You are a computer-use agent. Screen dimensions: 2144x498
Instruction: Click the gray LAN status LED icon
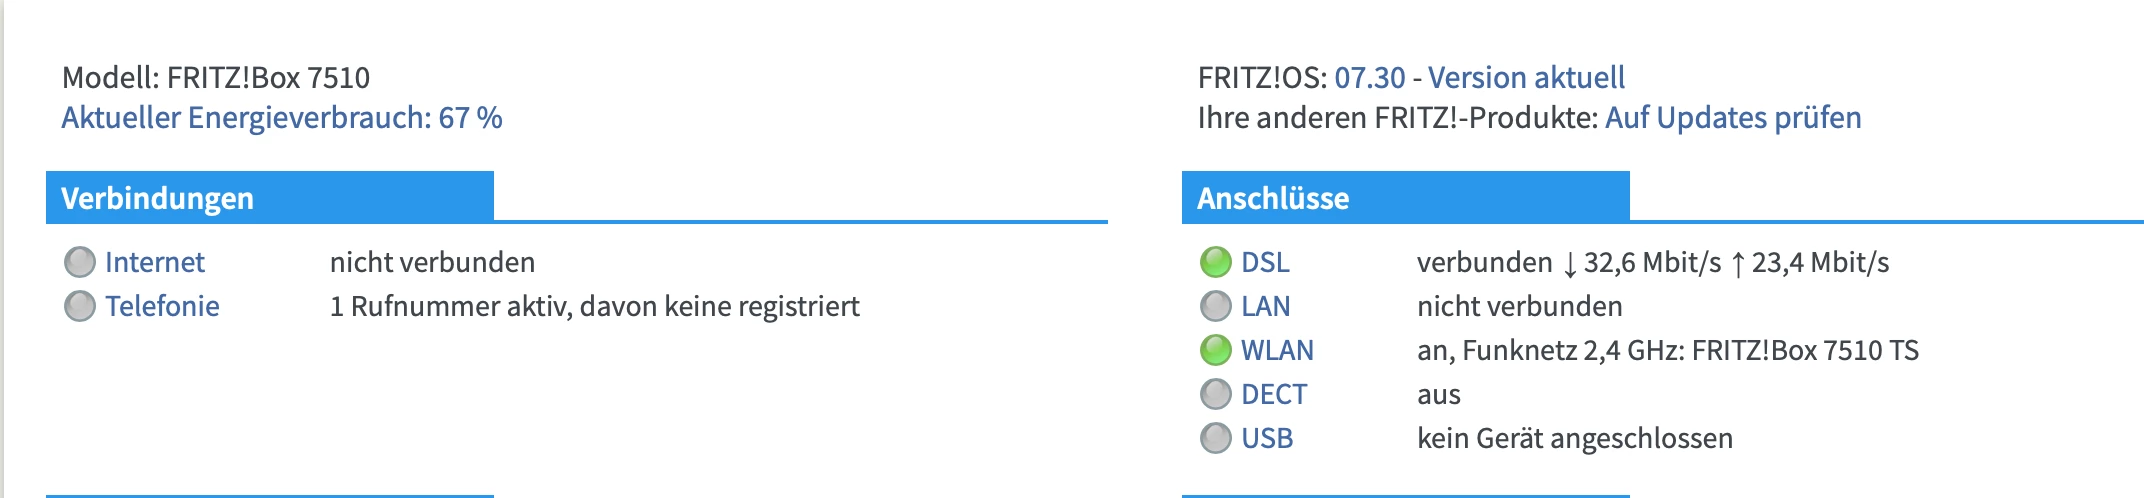pos(1216,306)
